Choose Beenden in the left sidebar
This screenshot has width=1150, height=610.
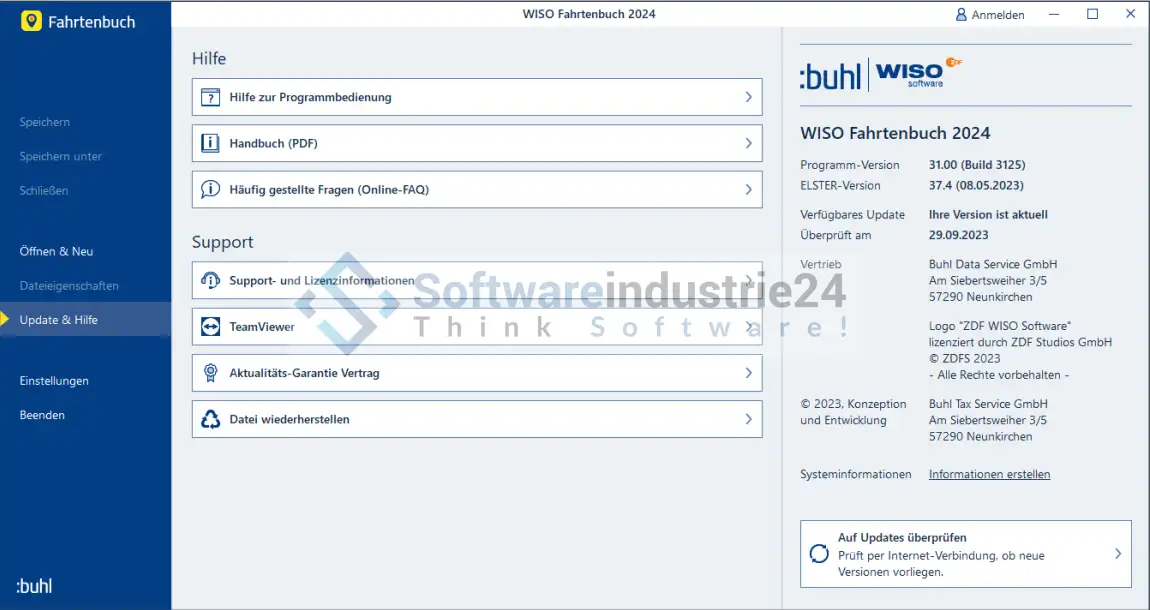point(42,415)
